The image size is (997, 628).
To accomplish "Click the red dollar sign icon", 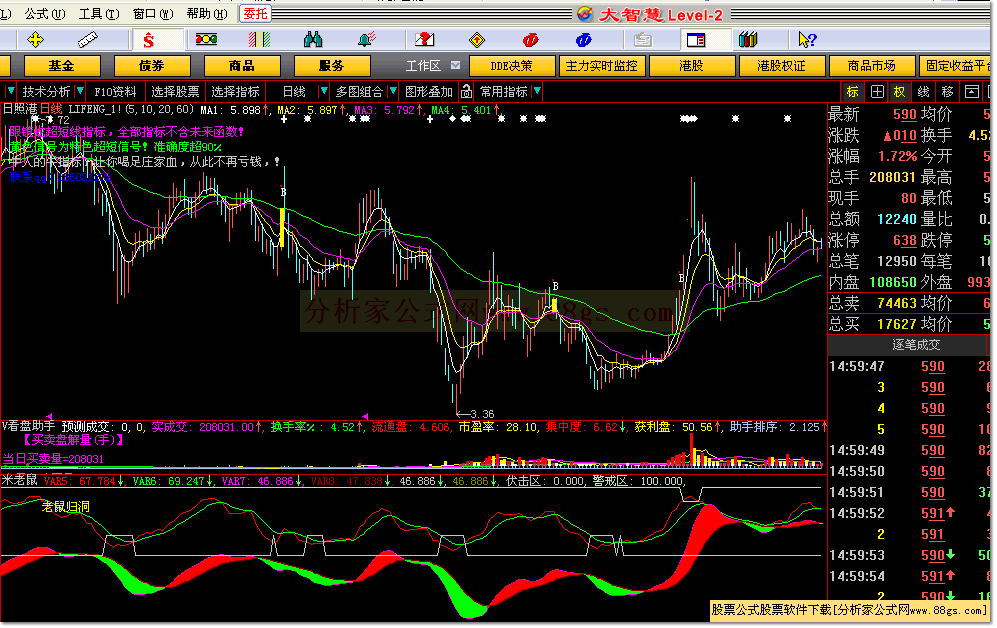I will coord(149,40).
